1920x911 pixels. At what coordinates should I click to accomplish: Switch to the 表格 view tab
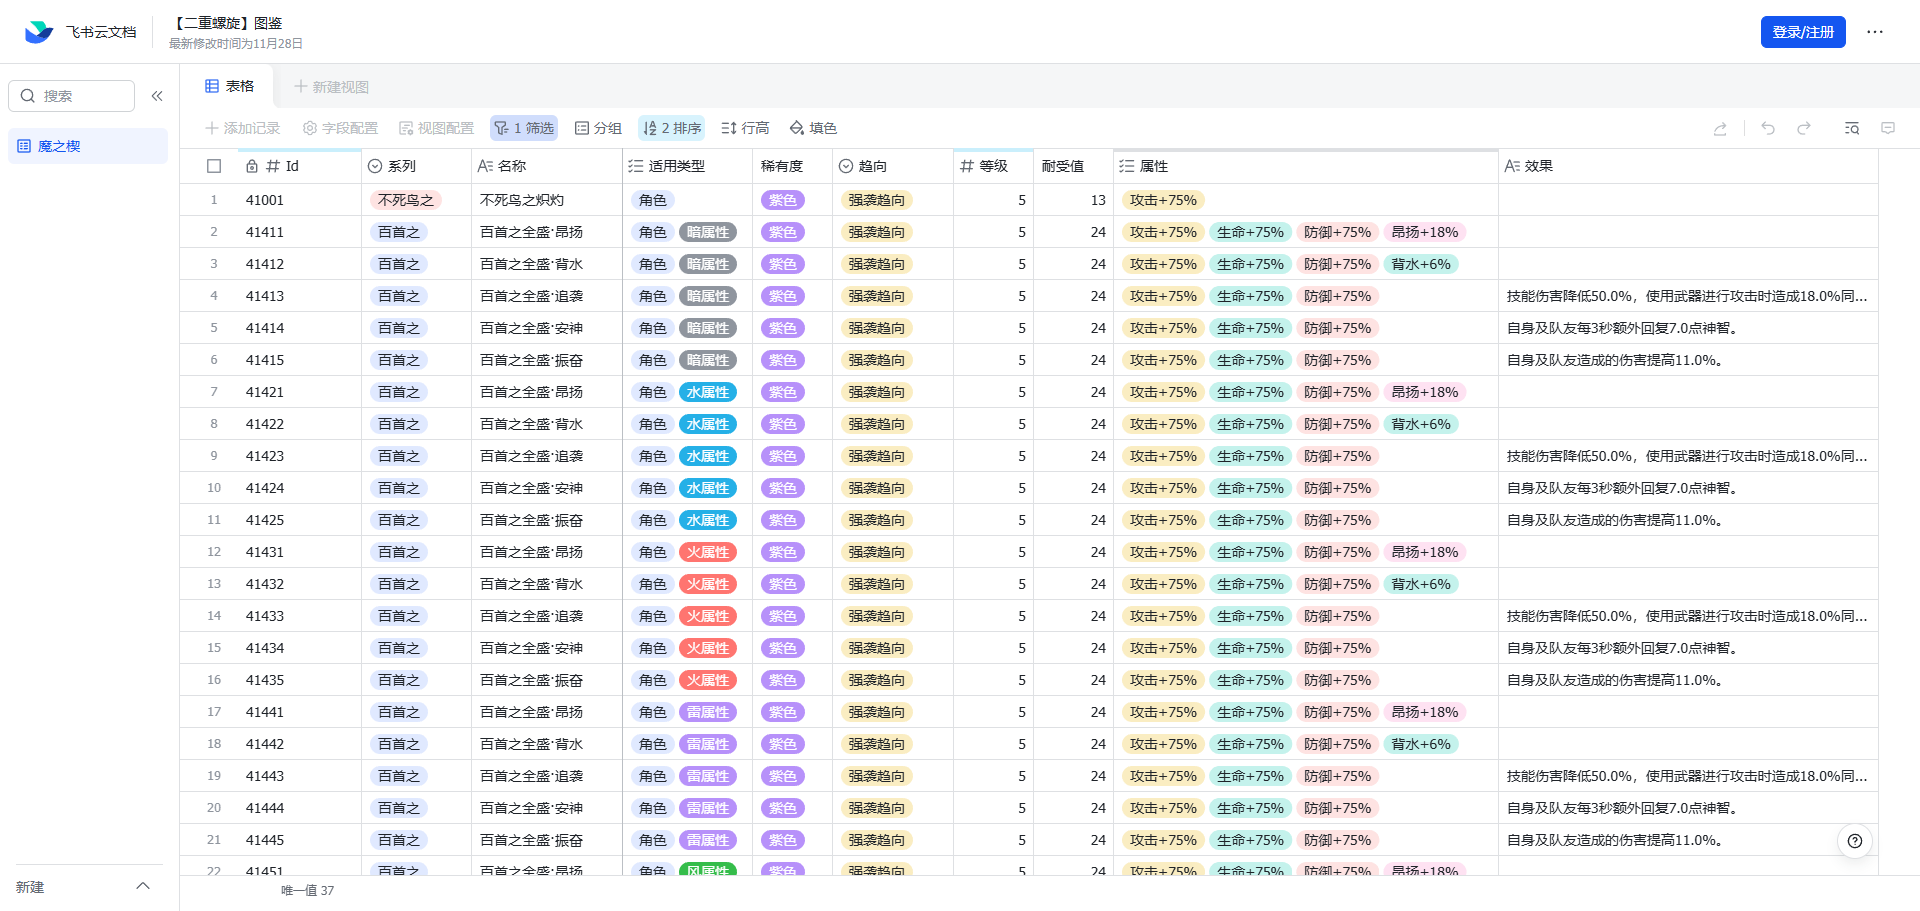click(x=230, y=87)
